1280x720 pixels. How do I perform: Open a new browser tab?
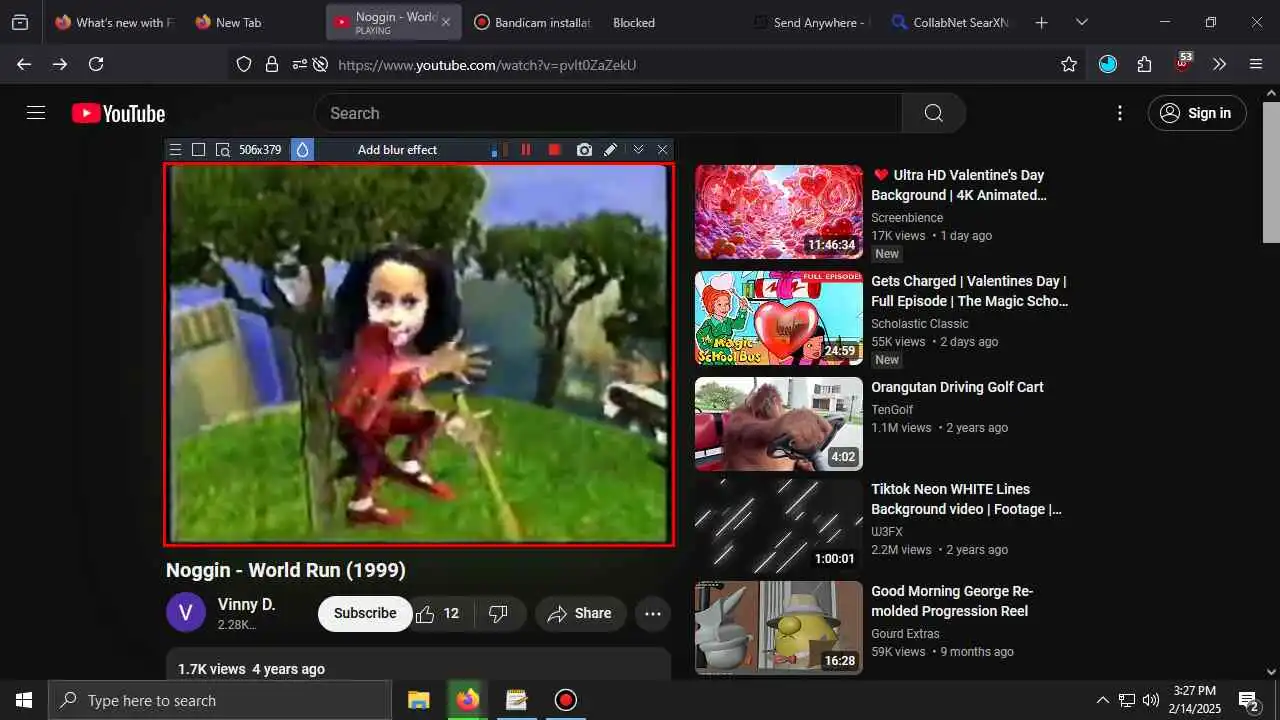click(x=1041, y=22)
